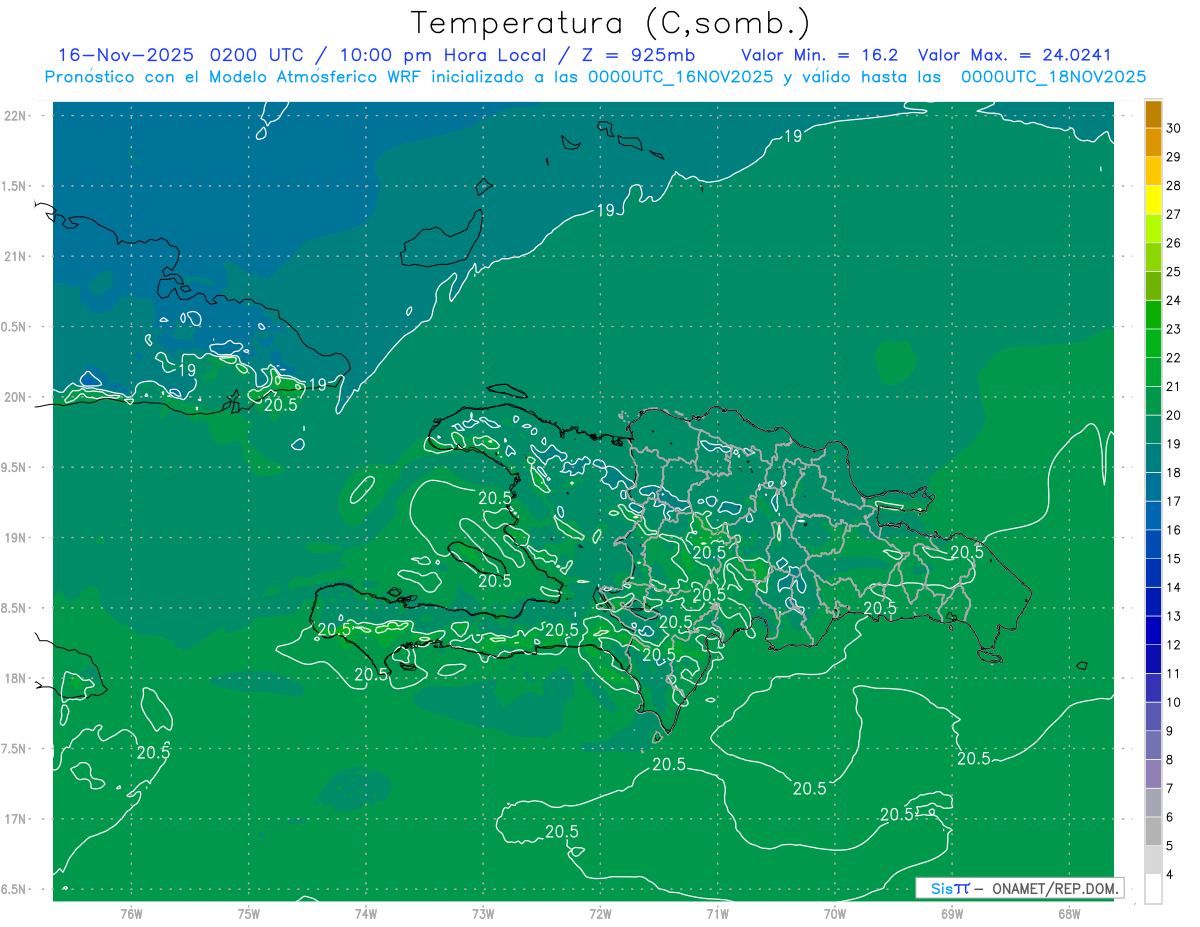Click the "23" label on the color scale
This screenshot has height=927, width=1200.
(x=1173, y=329)
